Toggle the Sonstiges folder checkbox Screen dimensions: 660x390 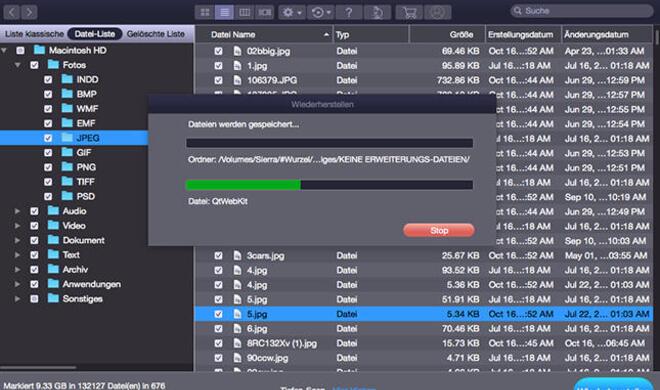[x=34, y=299]
